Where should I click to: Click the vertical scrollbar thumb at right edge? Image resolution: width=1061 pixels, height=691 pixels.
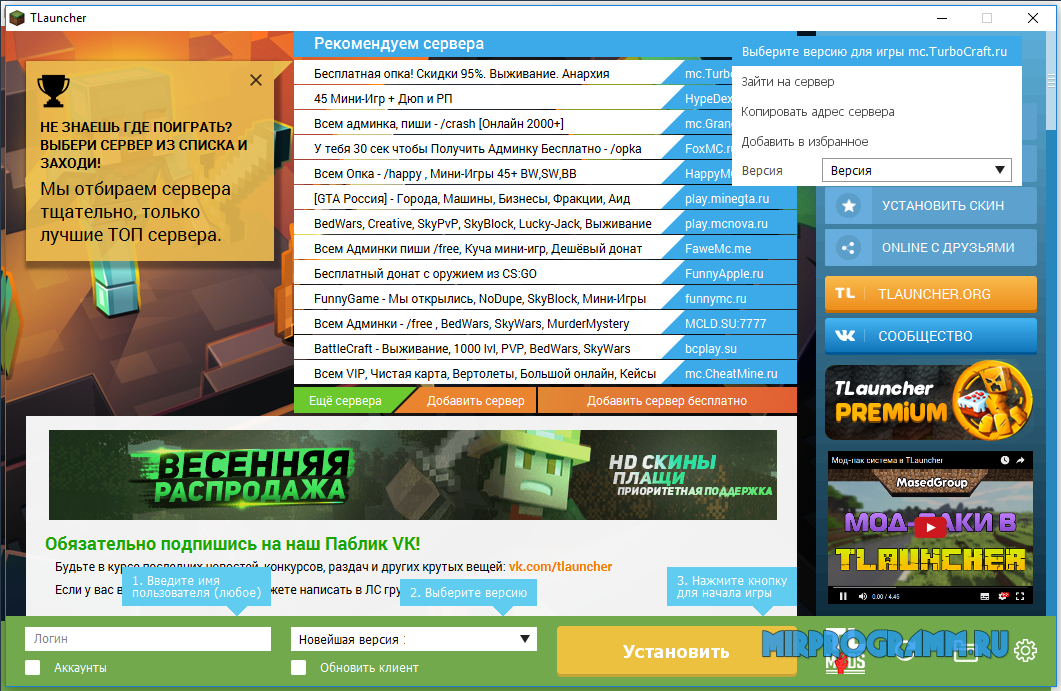point(1050,83)
